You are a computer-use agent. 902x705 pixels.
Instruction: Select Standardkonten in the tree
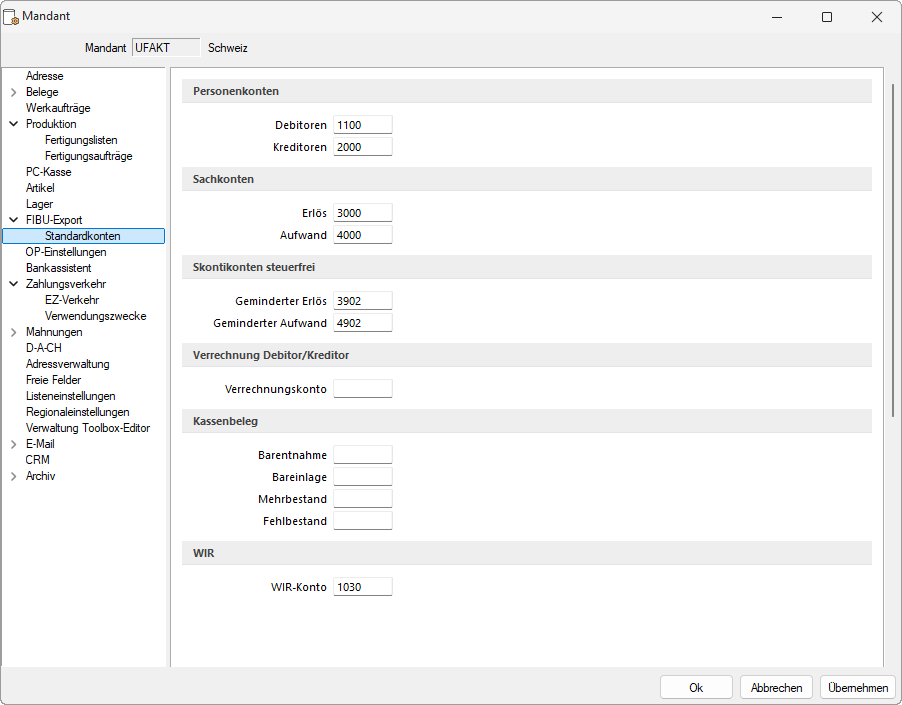click(83, 236)
